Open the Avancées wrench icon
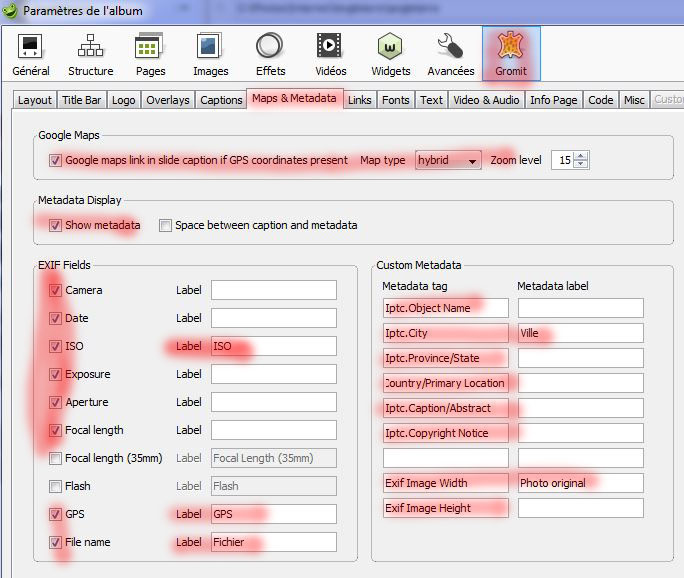 [x=450, y=54]
